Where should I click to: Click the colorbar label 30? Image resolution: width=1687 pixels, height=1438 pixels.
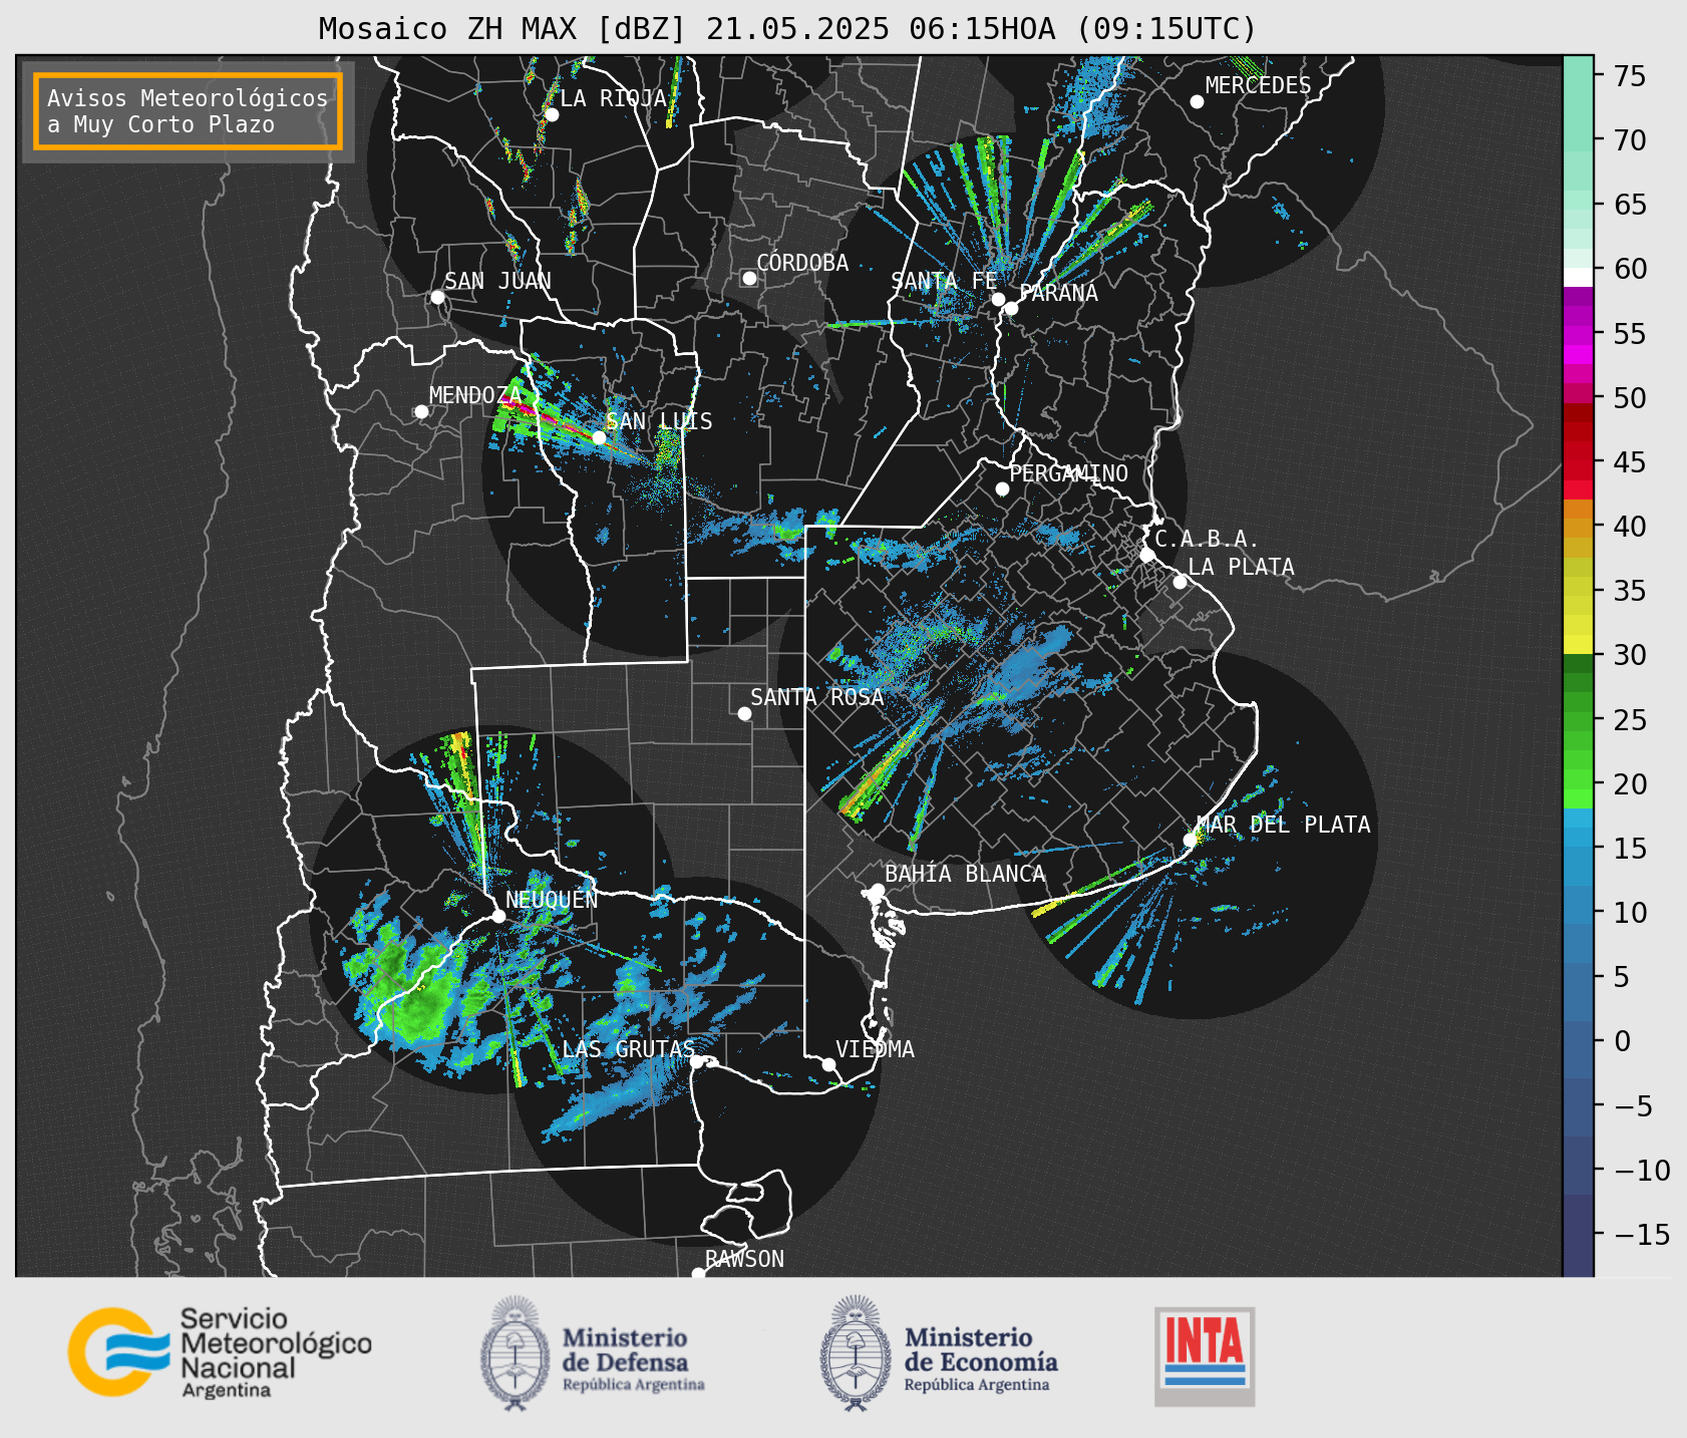1629,656
